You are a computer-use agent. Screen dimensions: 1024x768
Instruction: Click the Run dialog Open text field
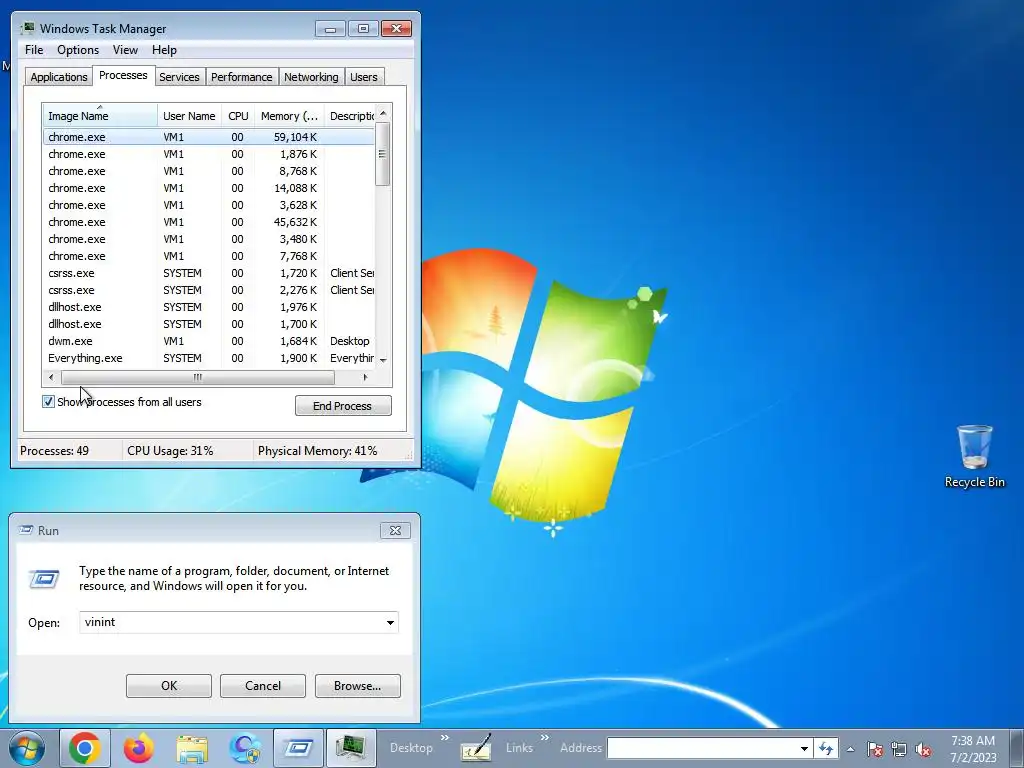coord(231,622)
